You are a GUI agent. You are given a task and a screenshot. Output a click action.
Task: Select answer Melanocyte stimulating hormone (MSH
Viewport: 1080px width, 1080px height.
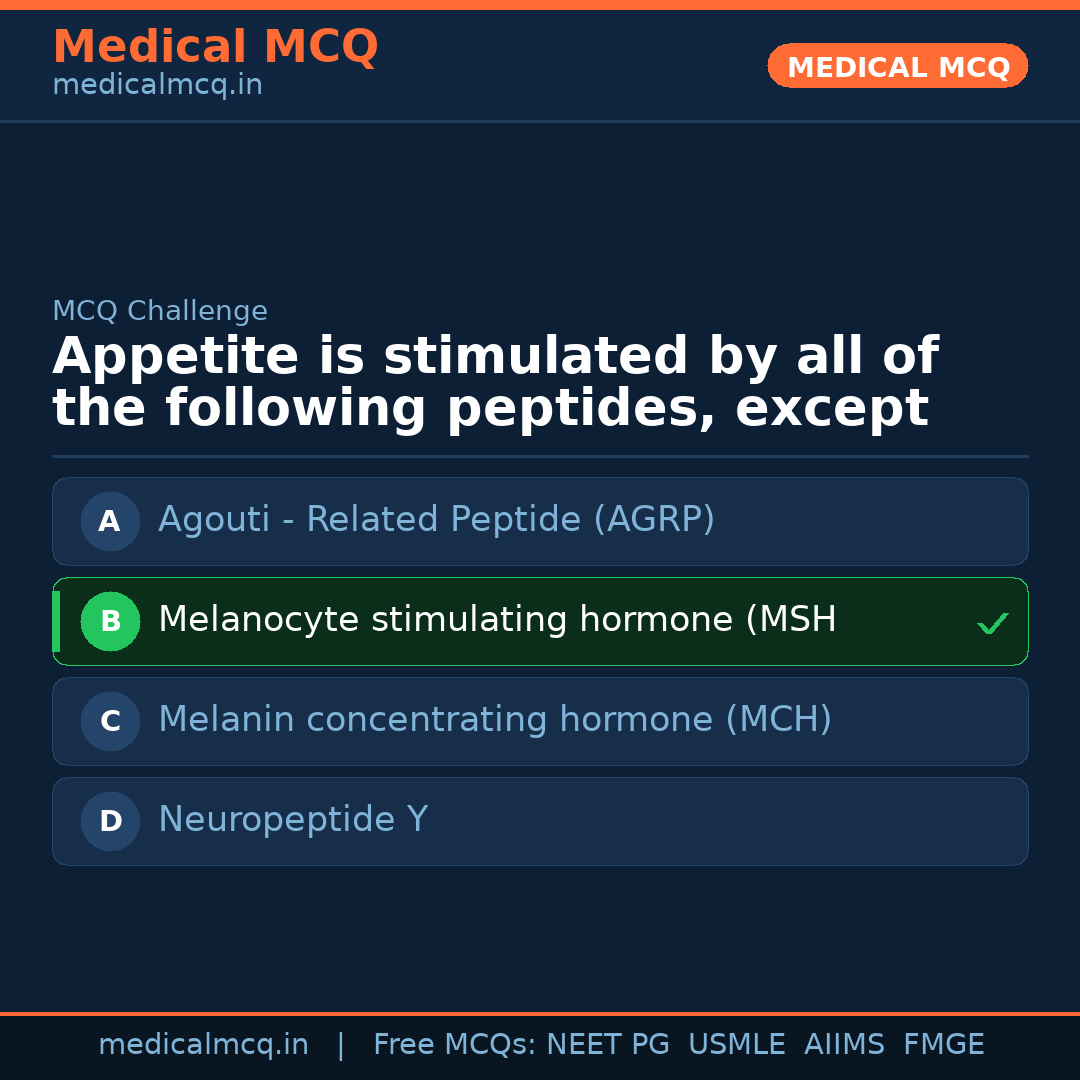(x=497, y=620)
